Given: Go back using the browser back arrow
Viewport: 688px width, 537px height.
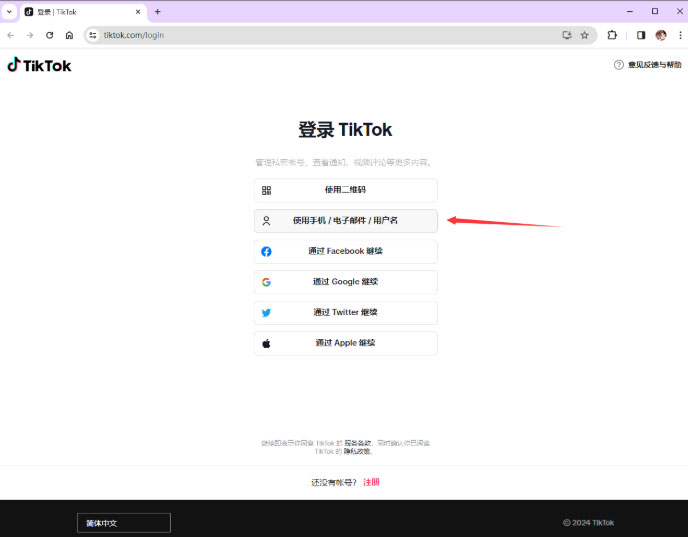Looking at the screenshot, I should 11,35.
